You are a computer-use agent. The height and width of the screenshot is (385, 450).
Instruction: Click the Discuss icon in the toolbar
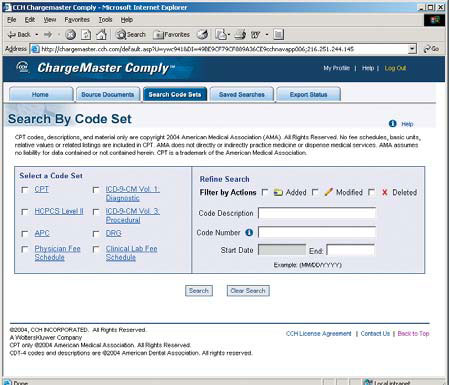(x=278, y=34)
